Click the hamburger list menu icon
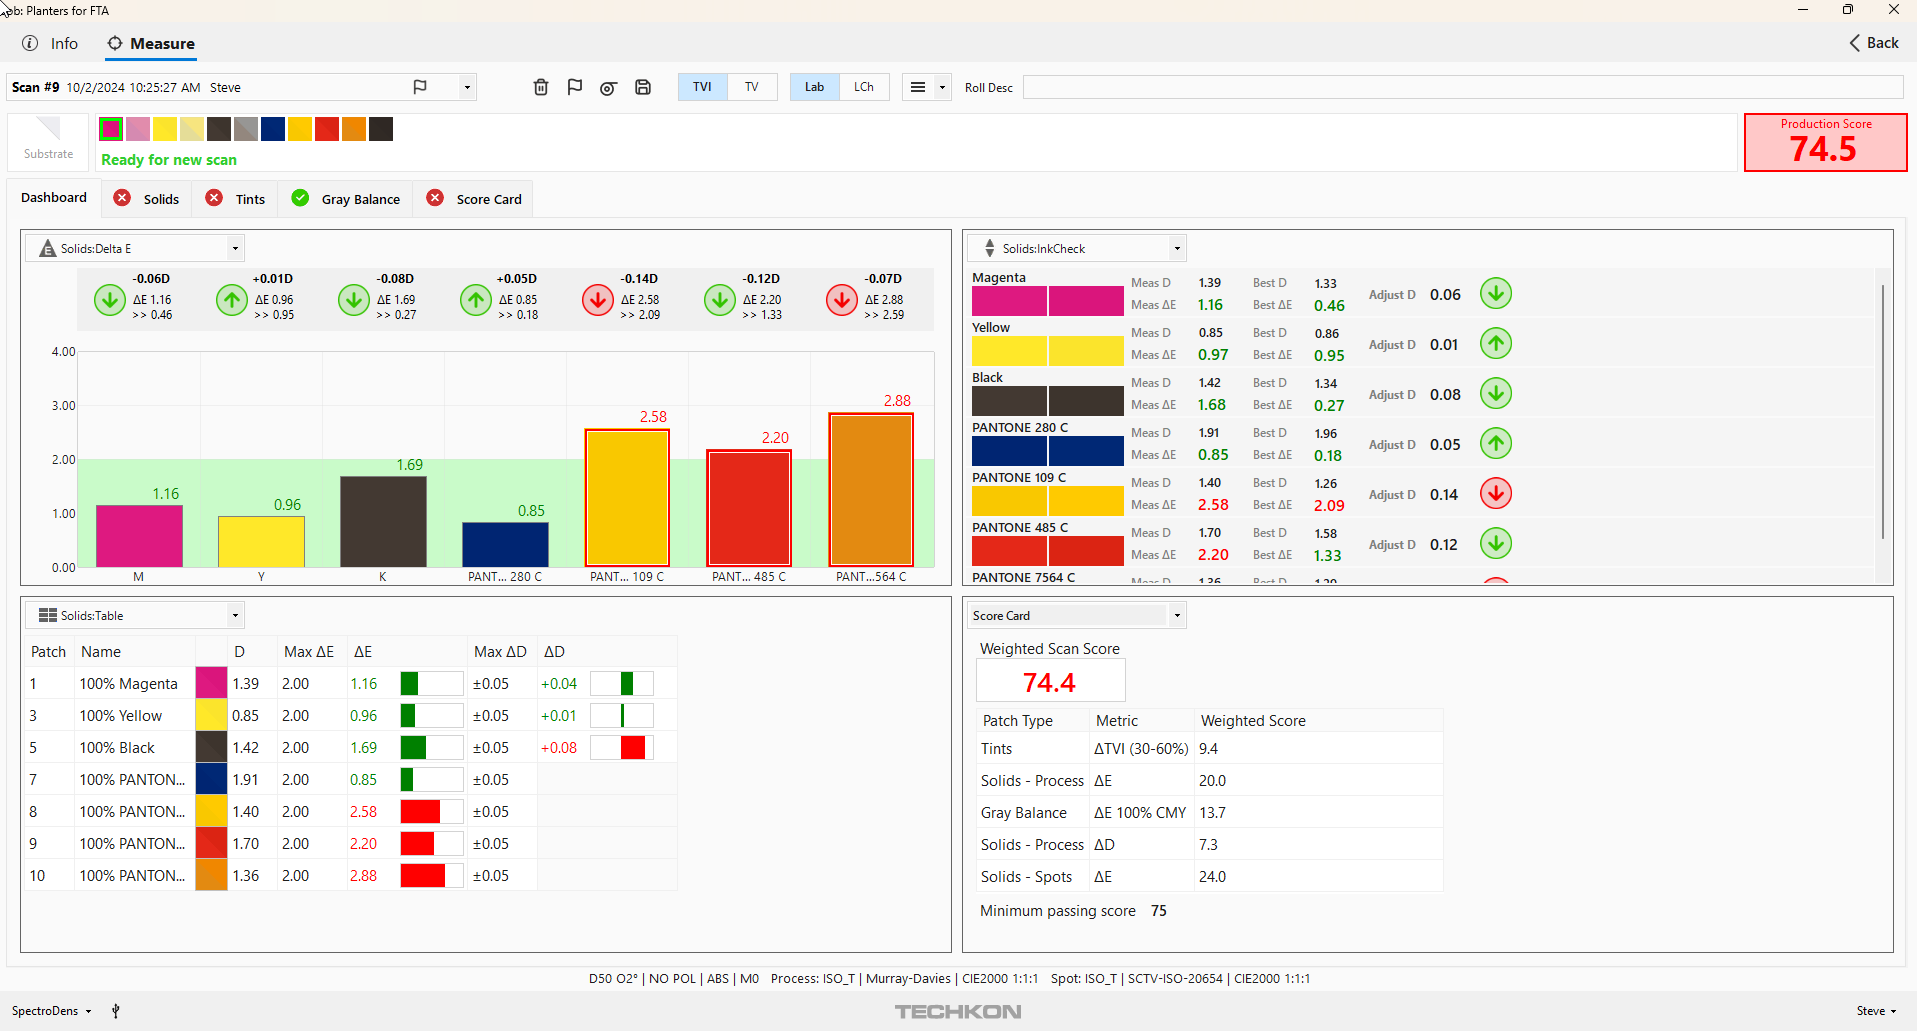 pyautogui.click(x=917, y=87)
